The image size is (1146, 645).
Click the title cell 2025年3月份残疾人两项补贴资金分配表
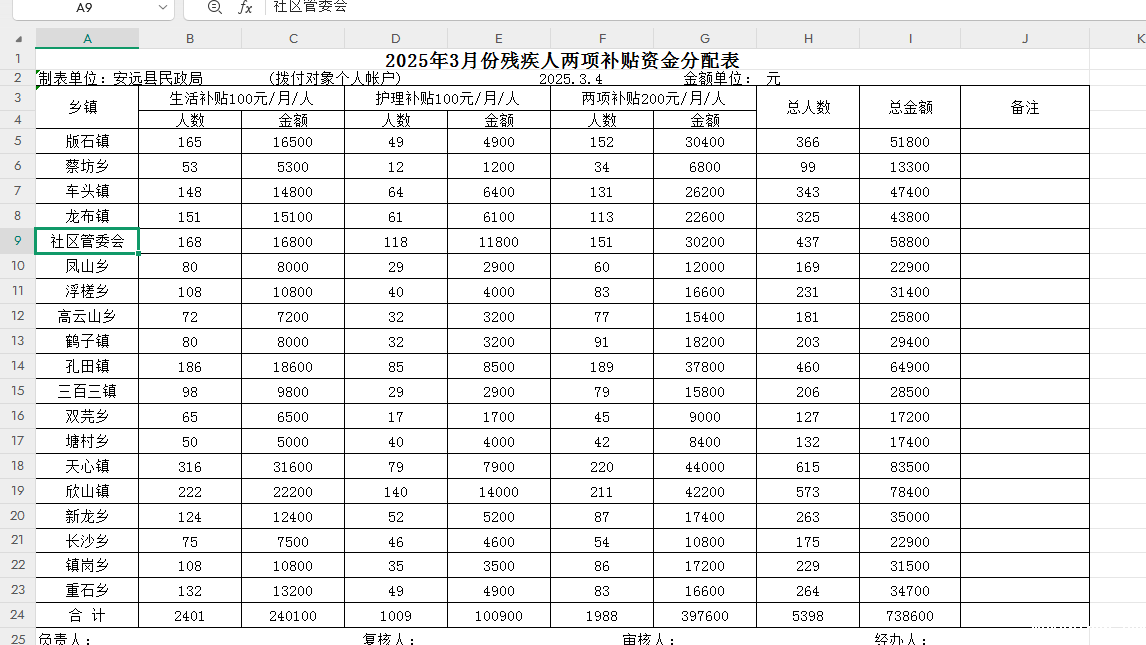coord(562,60)
